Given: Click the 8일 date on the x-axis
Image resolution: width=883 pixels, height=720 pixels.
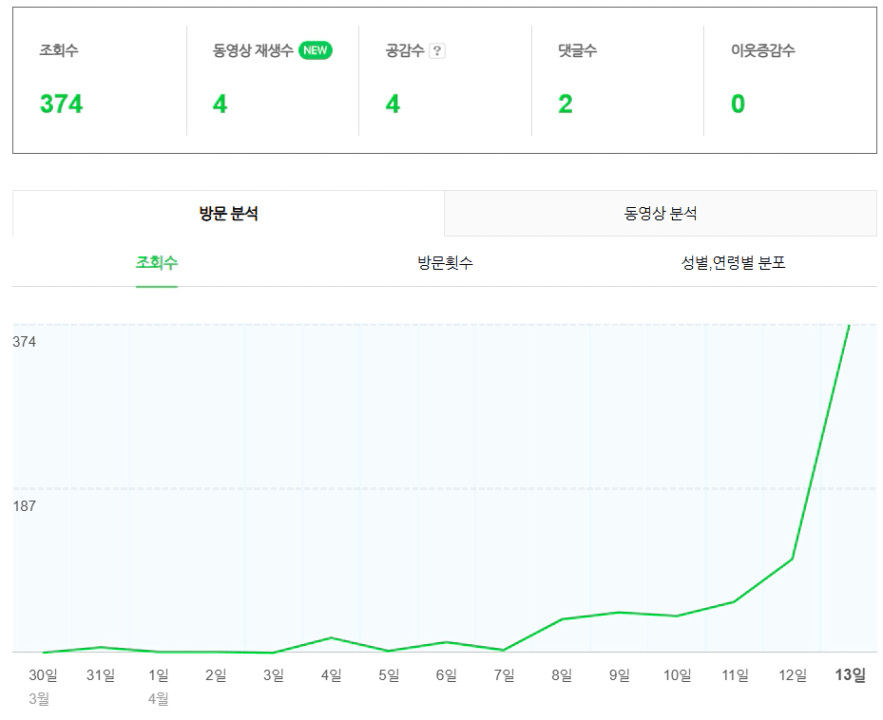Looking at the screenshot, I should click(562, 676).
